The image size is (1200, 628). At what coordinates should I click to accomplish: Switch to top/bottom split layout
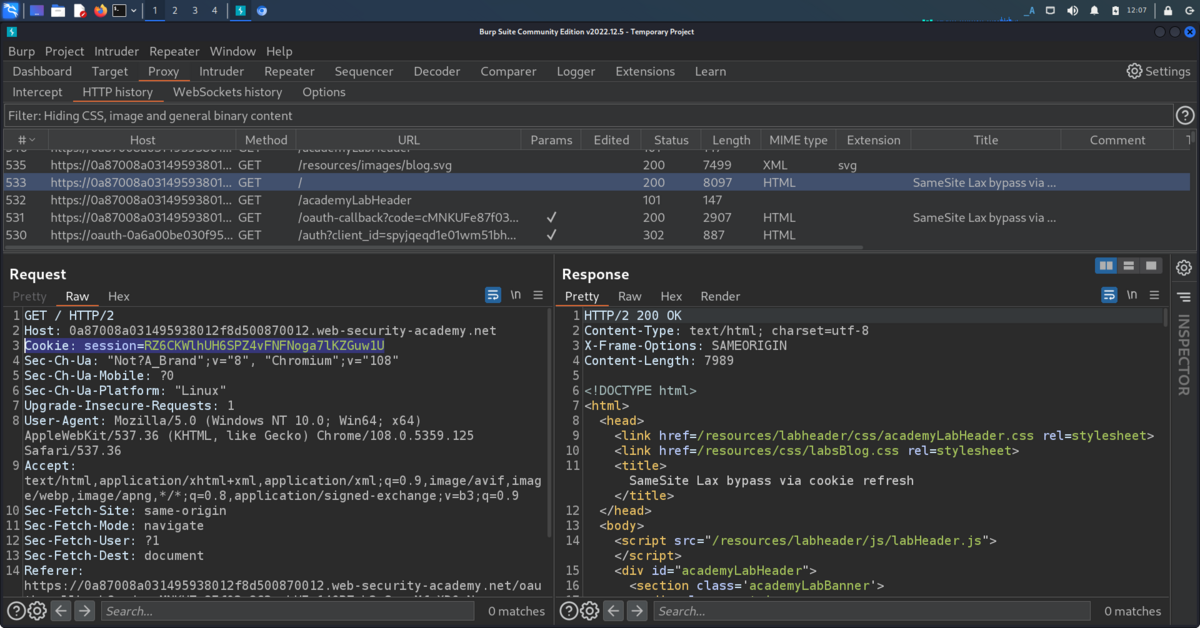pyautogui.click(x=1129, y=265)
